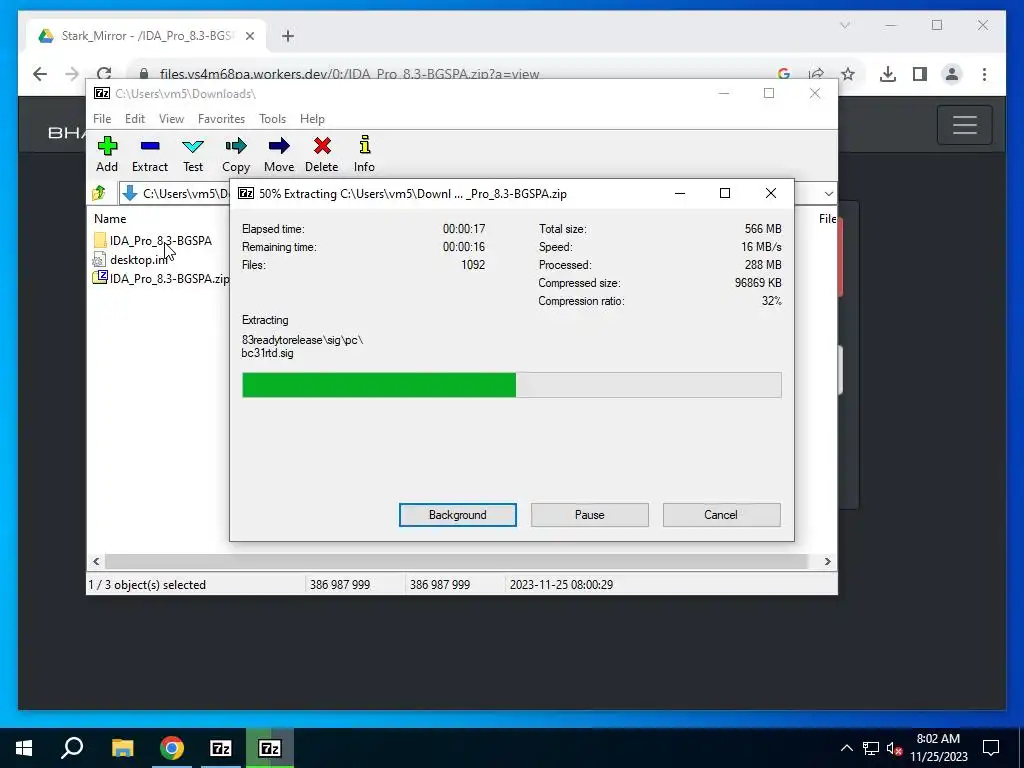The width and height of the screenshot is (1024, 768).
Task: Click the network icon in the system tray
Action: [x=871, y=748]
